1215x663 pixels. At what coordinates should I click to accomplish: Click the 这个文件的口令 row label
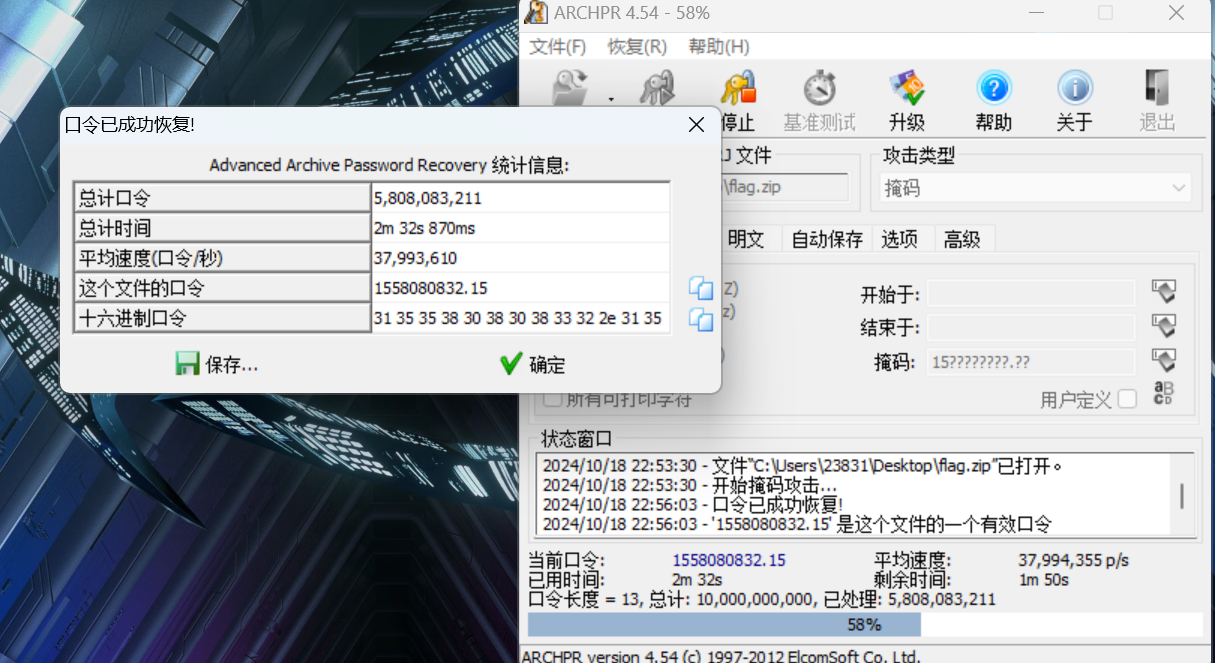click(x=223, y=288)
